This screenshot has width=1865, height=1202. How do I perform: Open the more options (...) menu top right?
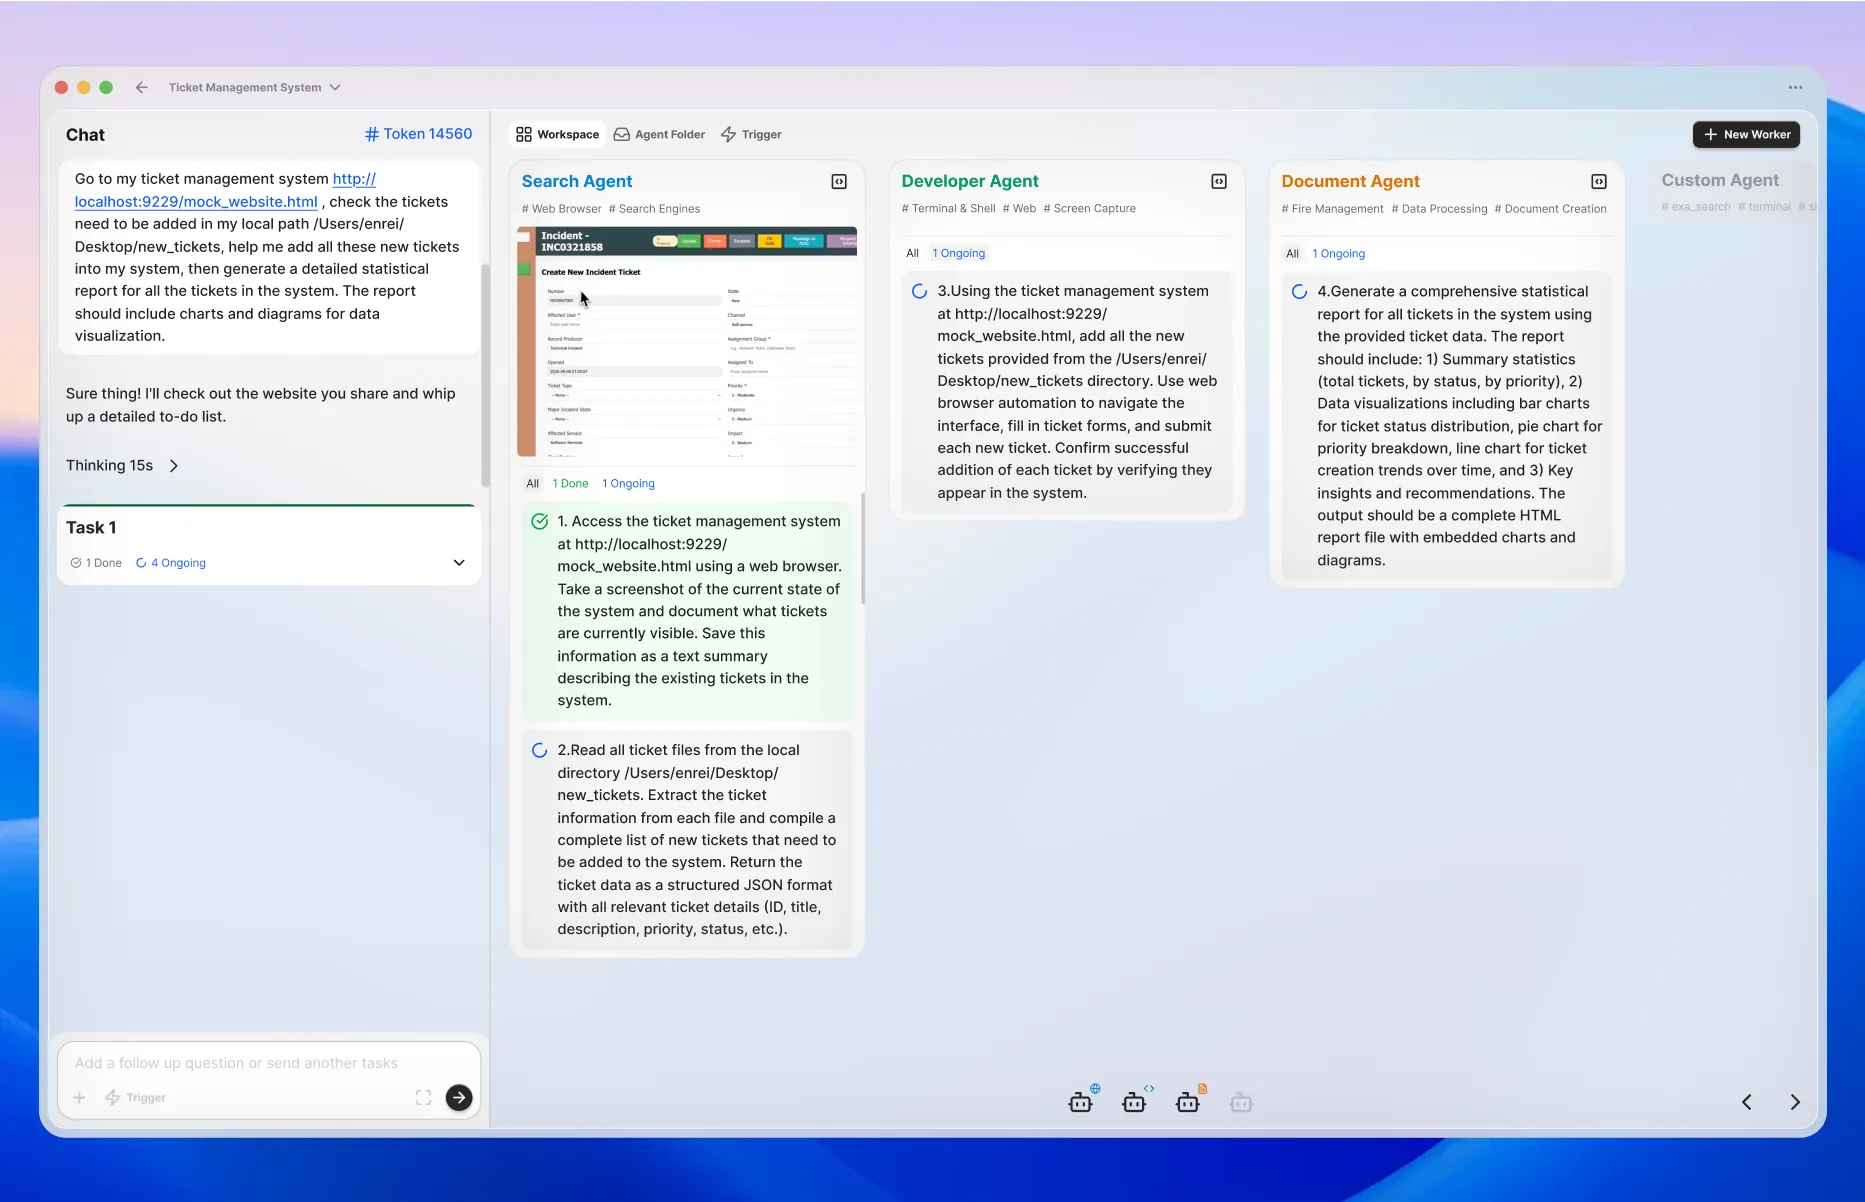coord(1795,87)
